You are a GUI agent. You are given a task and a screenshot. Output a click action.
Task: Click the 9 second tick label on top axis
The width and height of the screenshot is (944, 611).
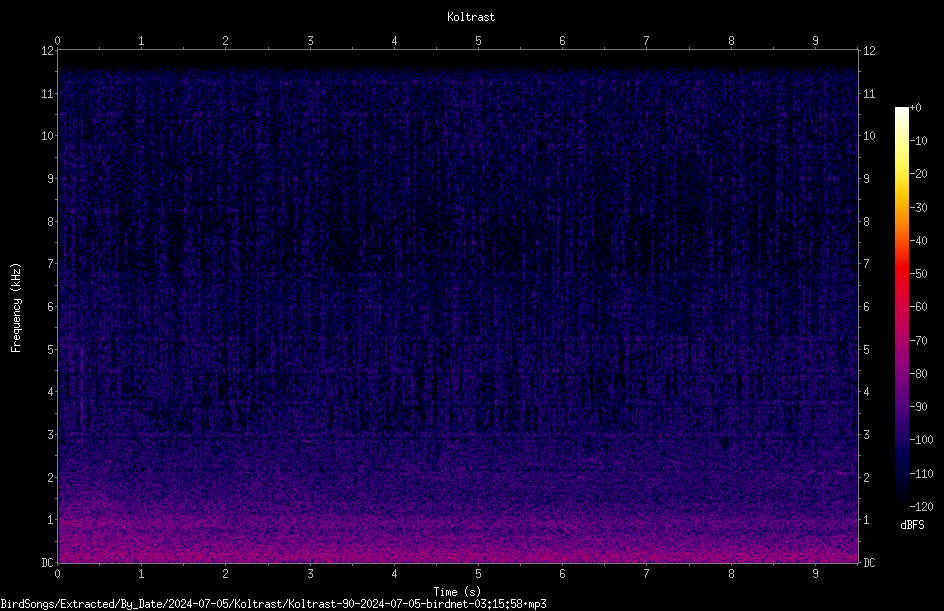coord(815,40)
